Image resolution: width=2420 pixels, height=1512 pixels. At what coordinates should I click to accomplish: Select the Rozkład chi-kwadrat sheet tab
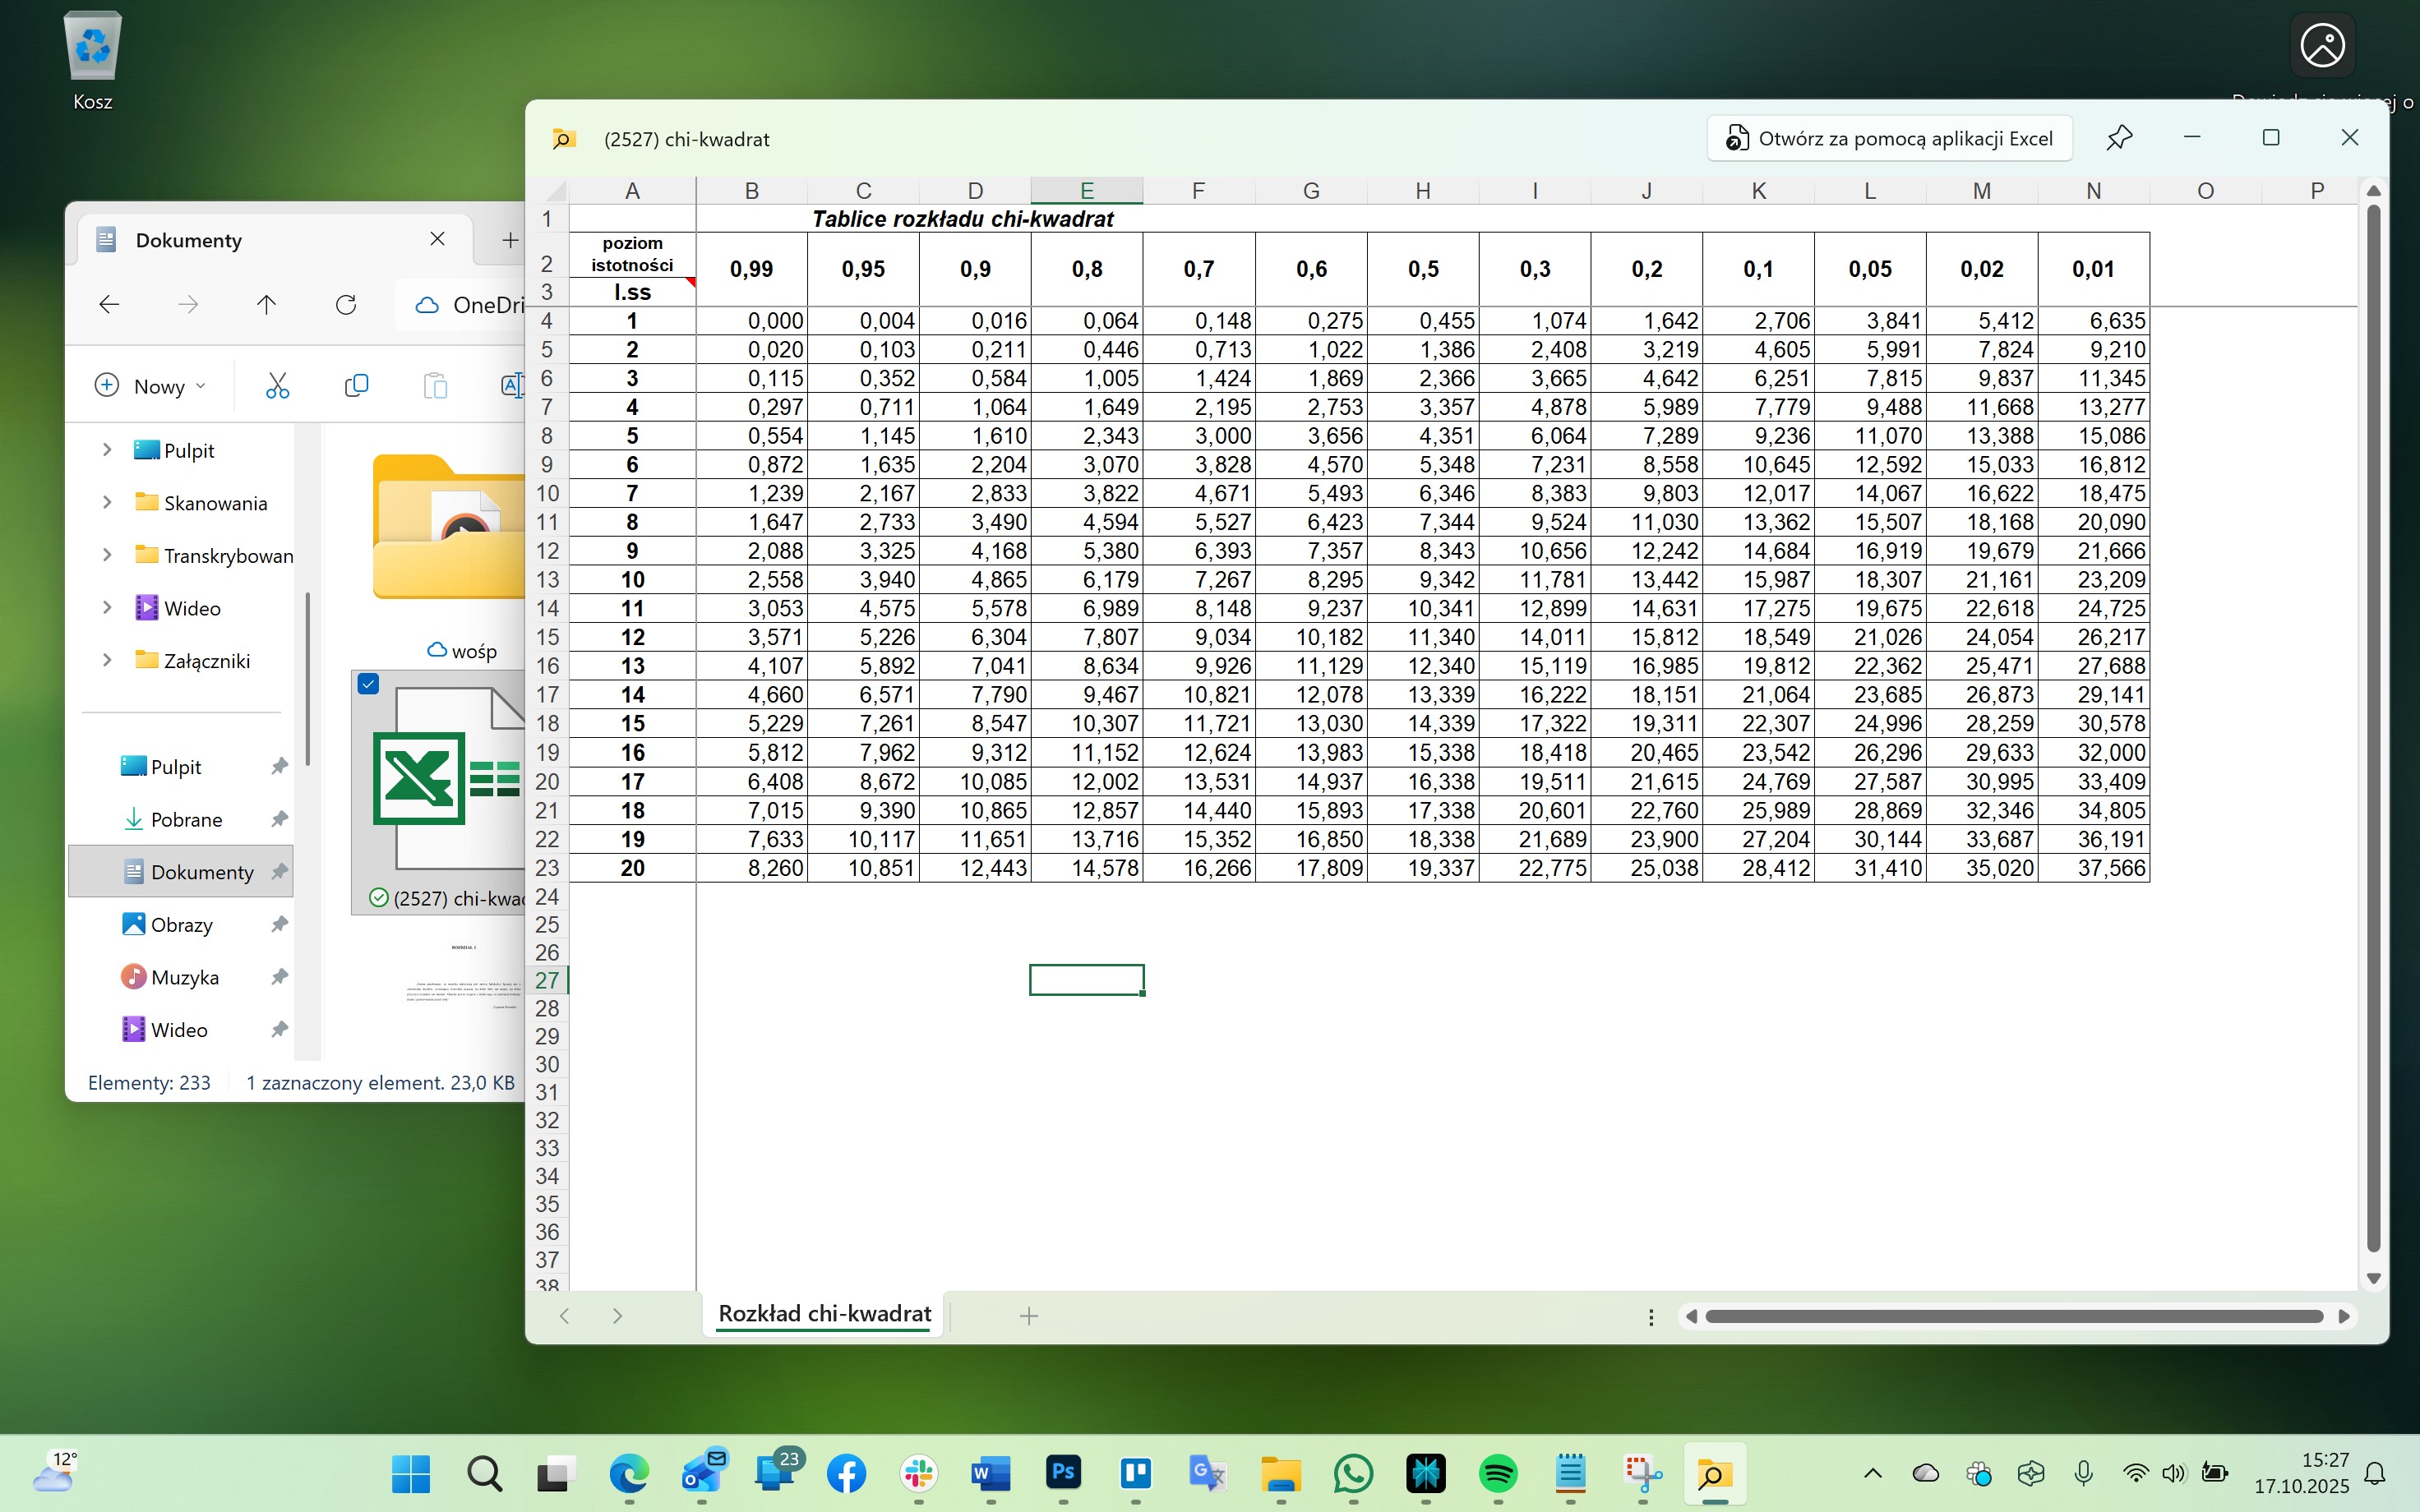click(824, 1314)
